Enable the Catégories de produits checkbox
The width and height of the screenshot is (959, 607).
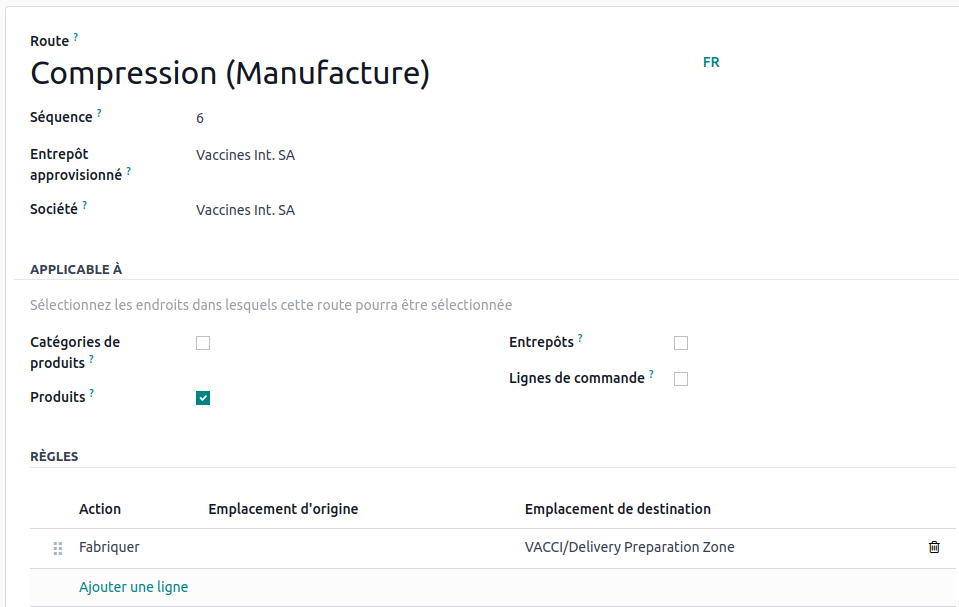(x=203, y=343)
